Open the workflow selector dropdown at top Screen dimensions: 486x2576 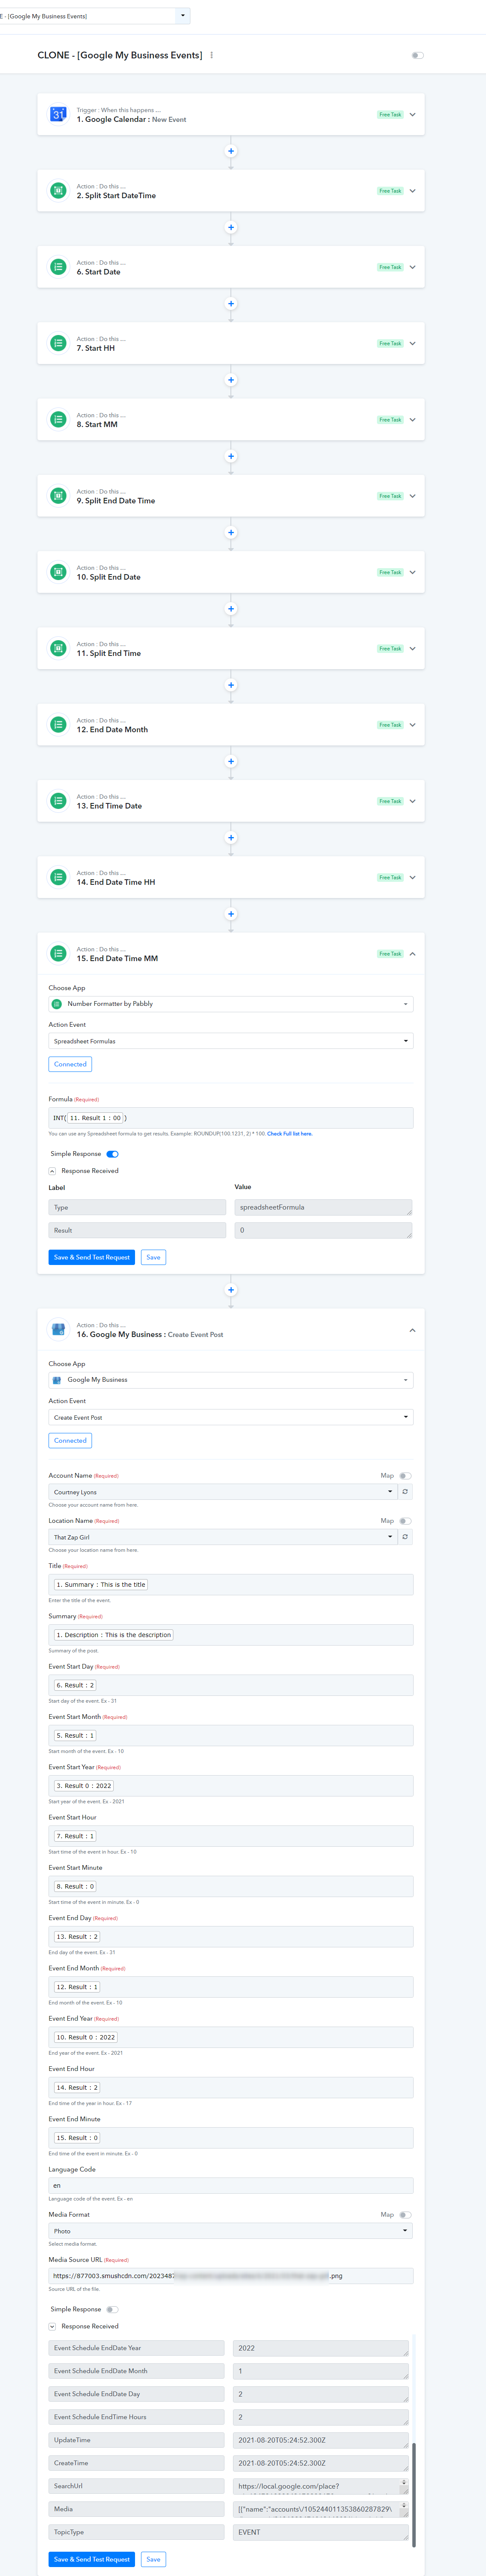click(183, 16)
